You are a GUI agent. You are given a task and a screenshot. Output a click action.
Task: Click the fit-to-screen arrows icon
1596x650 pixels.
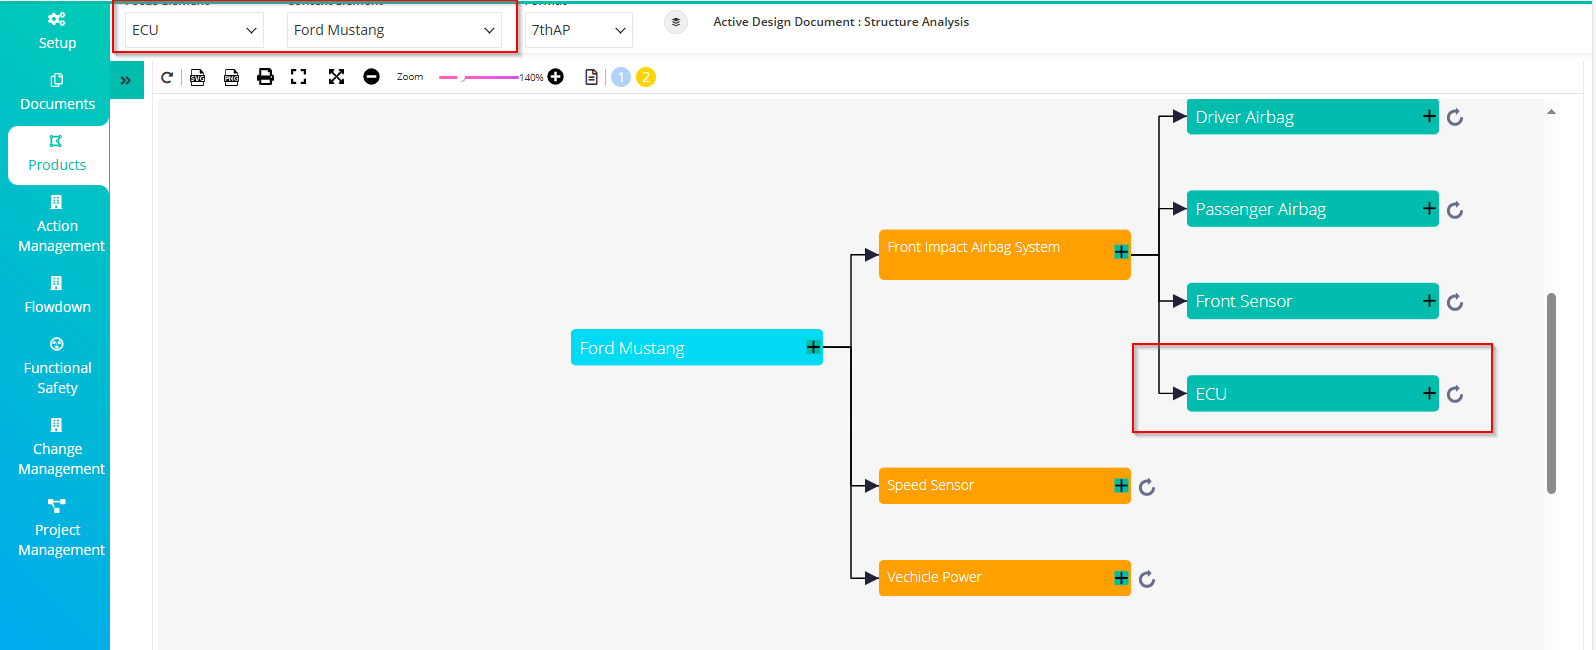pyautogui.click(x=336, y=77)
